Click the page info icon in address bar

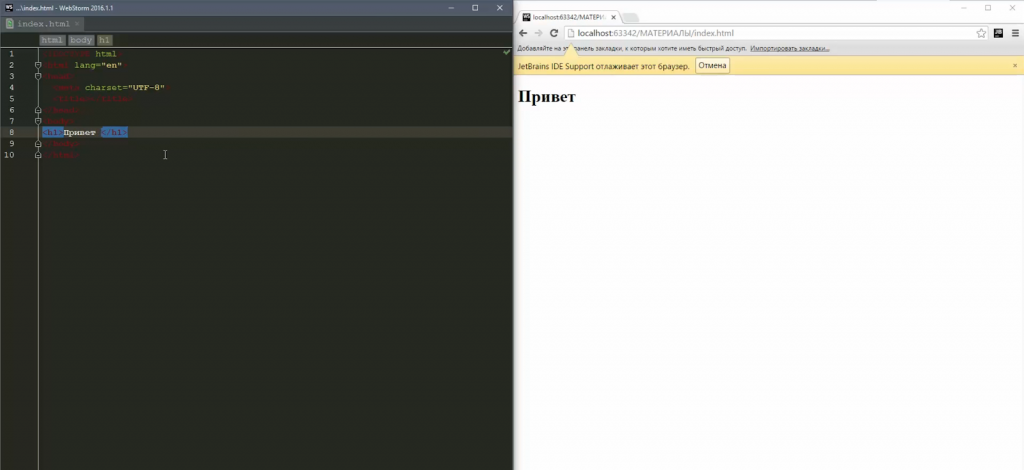pyautogui.click(x=570, y=33)
